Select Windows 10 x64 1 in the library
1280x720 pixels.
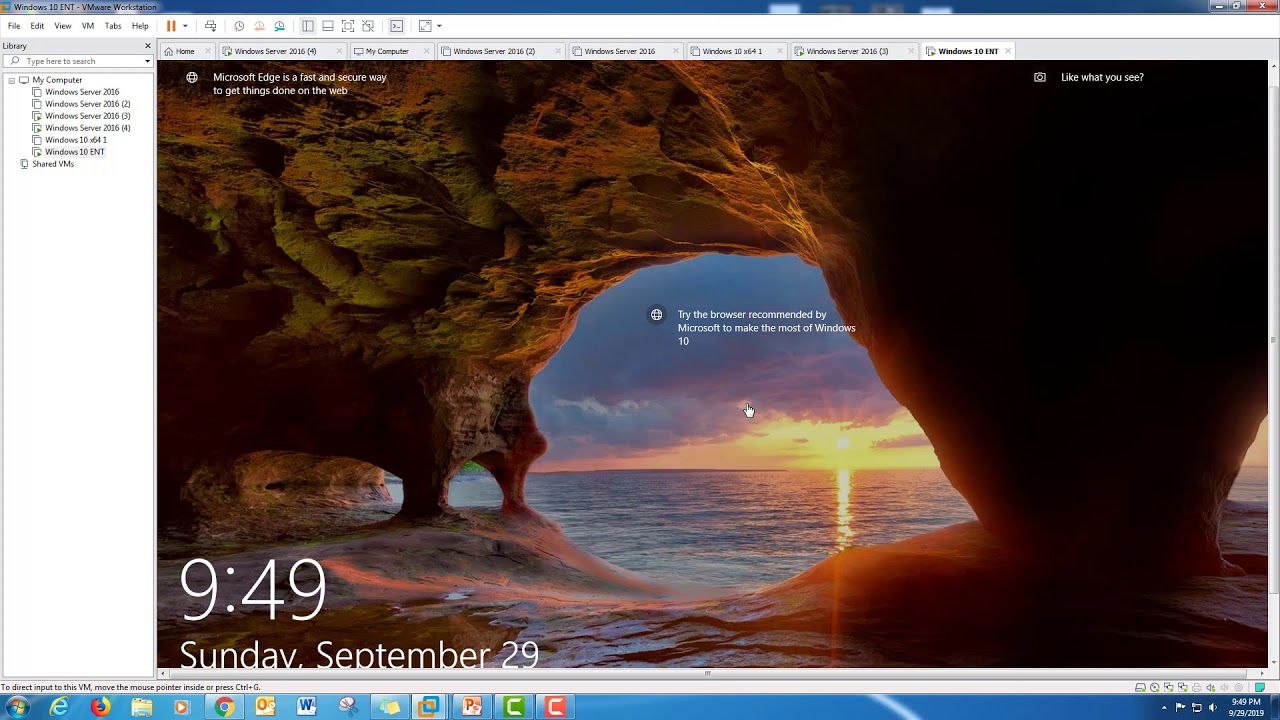point(76,140)
